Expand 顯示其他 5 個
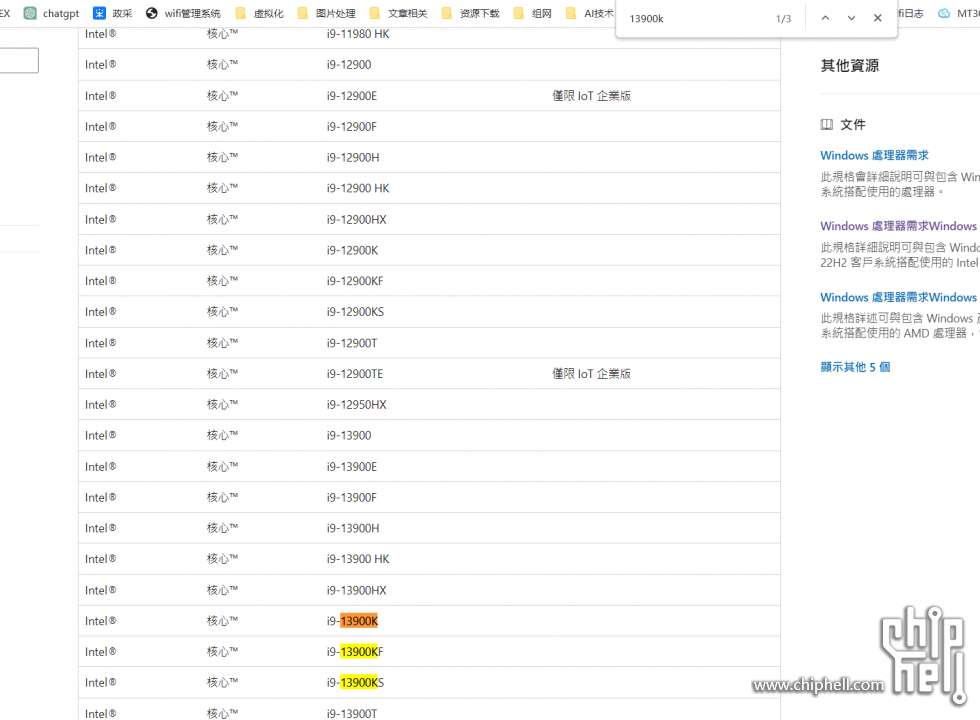Screen dimensions: 980x720 pyautogui.click(x=855, y=367)
